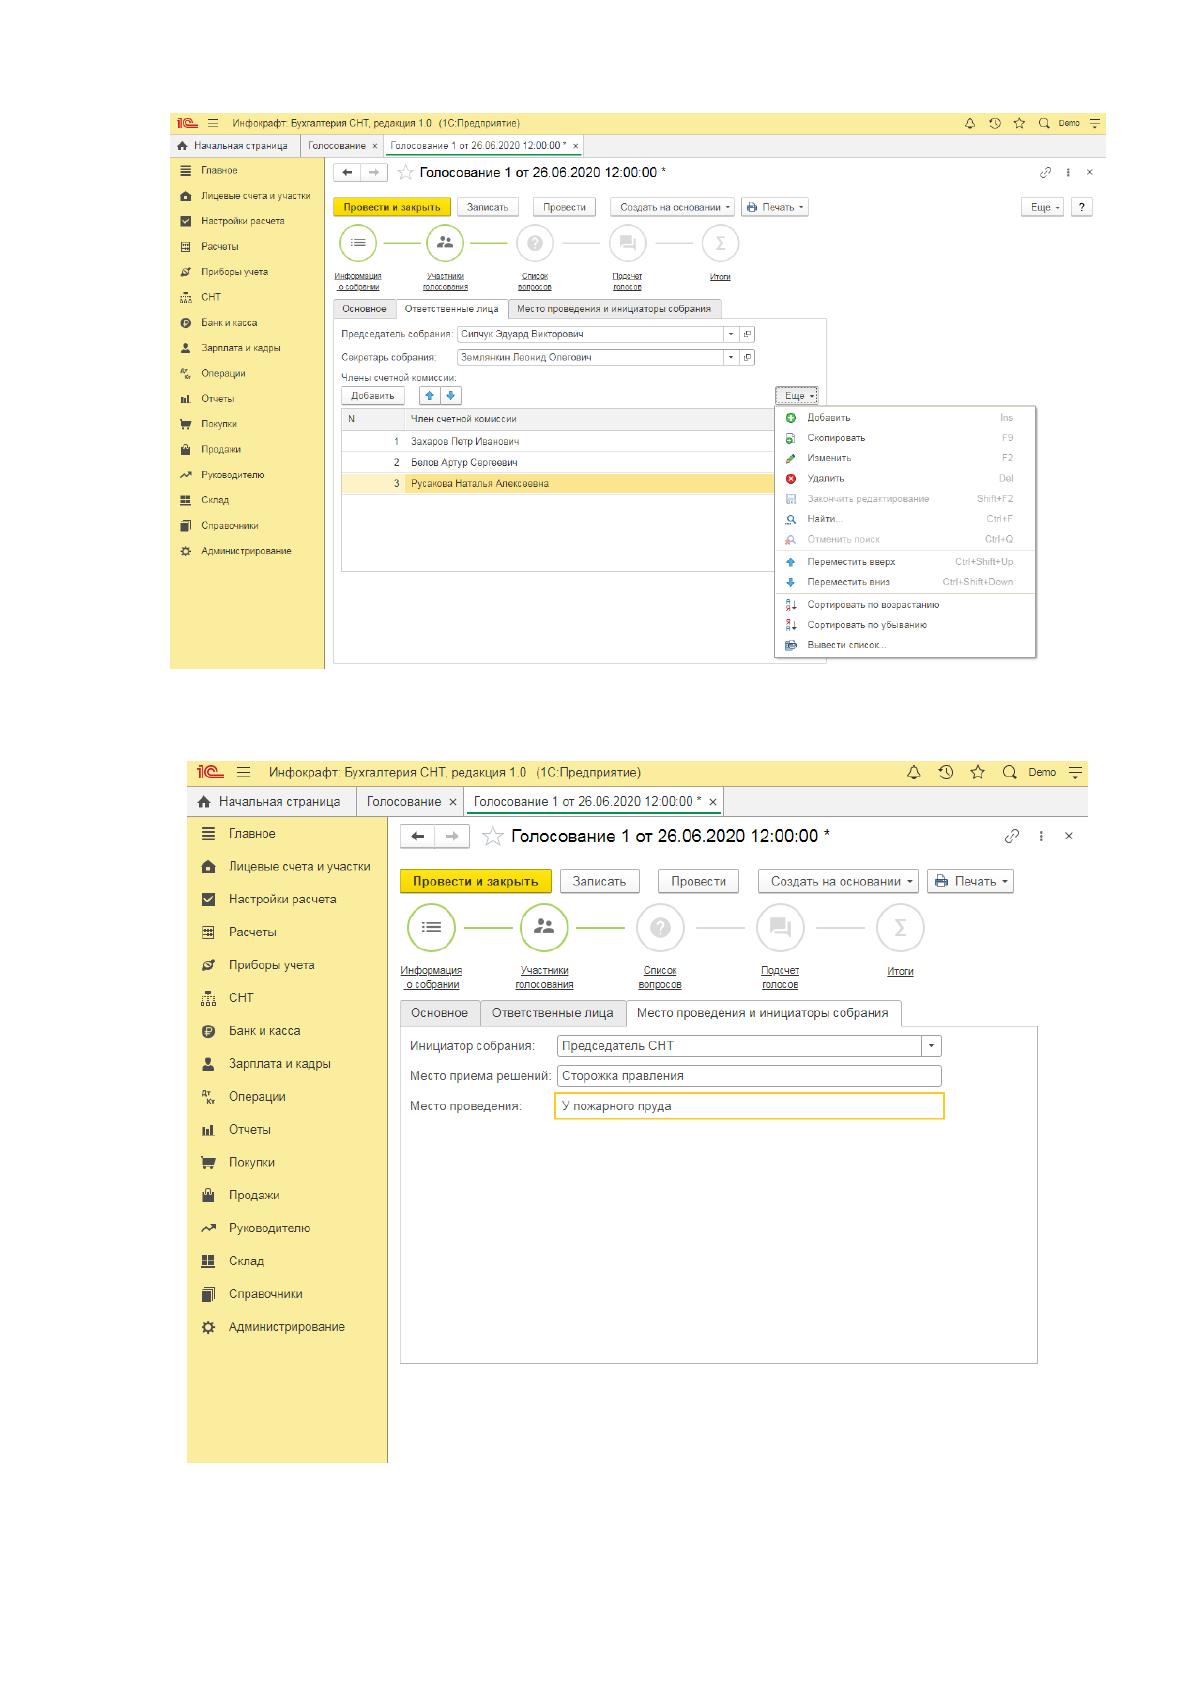Click Список вопросов step circle in upper screenshot
Viewport: 1191px width, 1684px height.
pyautogui.click(x=534, y=243)
